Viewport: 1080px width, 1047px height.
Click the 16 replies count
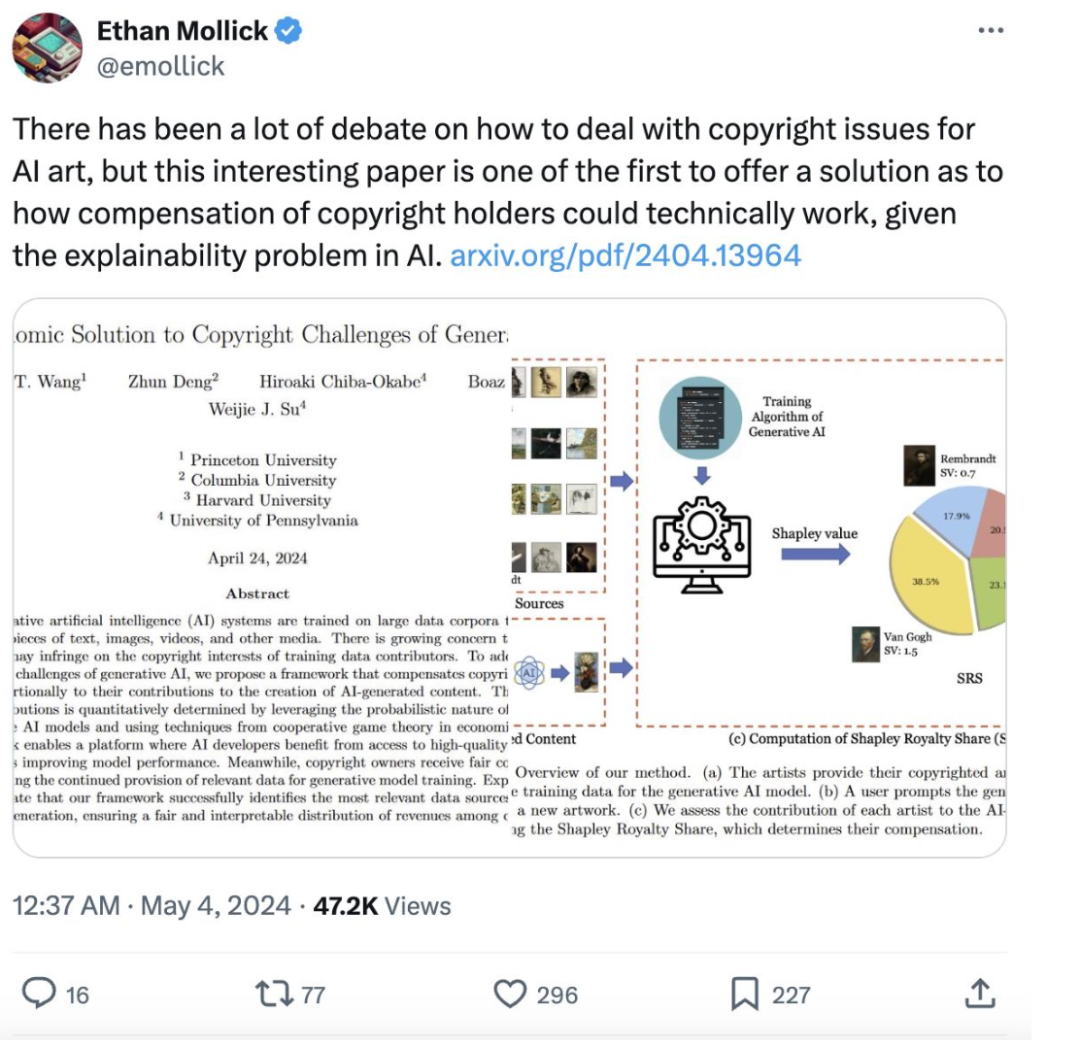(77, 995)
